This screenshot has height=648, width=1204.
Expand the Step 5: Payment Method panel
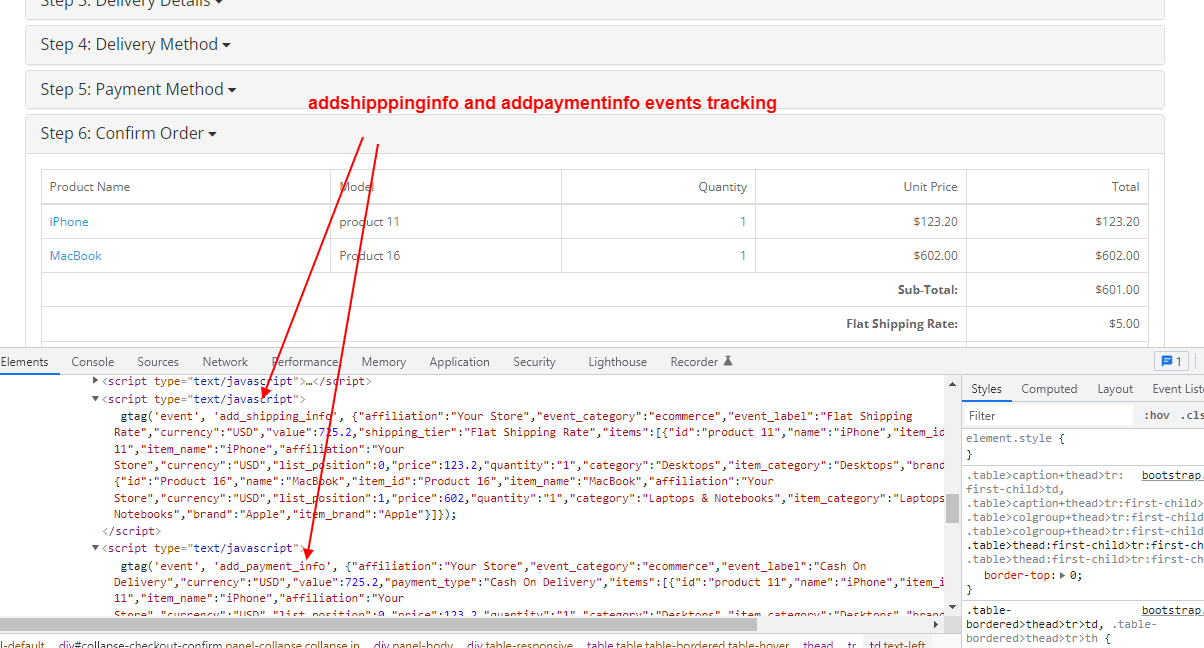point(138,89)
